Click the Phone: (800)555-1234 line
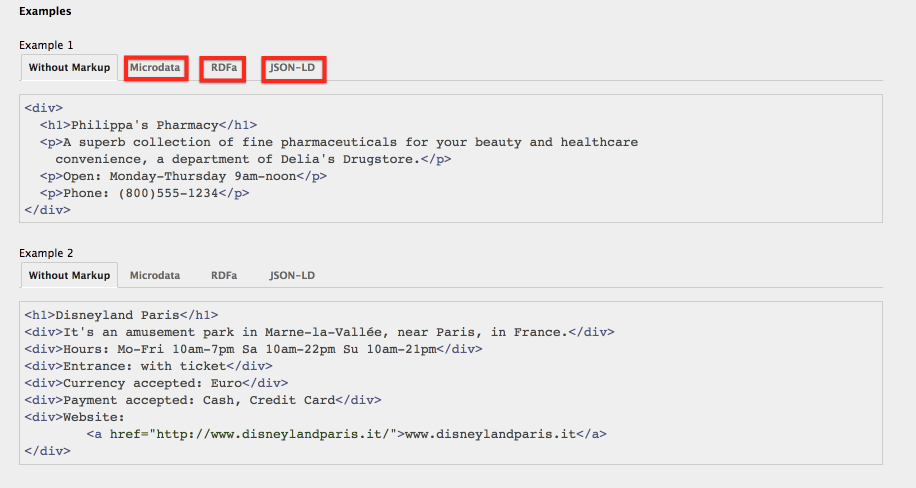 [x=144, y=193]
